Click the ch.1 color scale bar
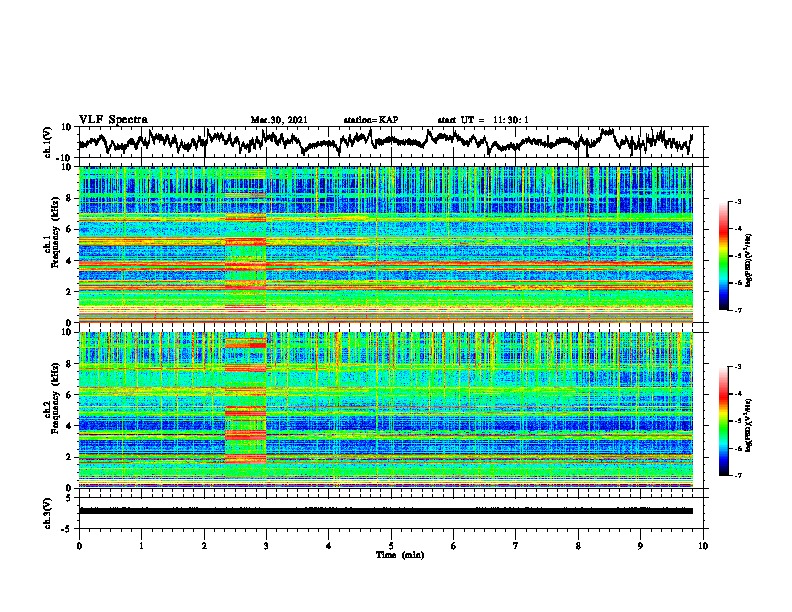792x612 pixels. tap(723, 256)
